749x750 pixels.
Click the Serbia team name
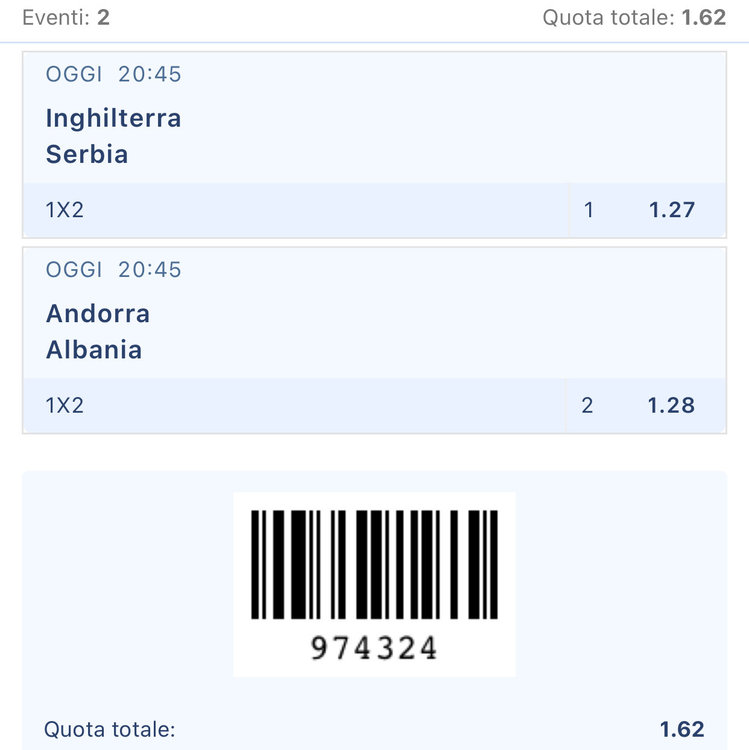87,154
